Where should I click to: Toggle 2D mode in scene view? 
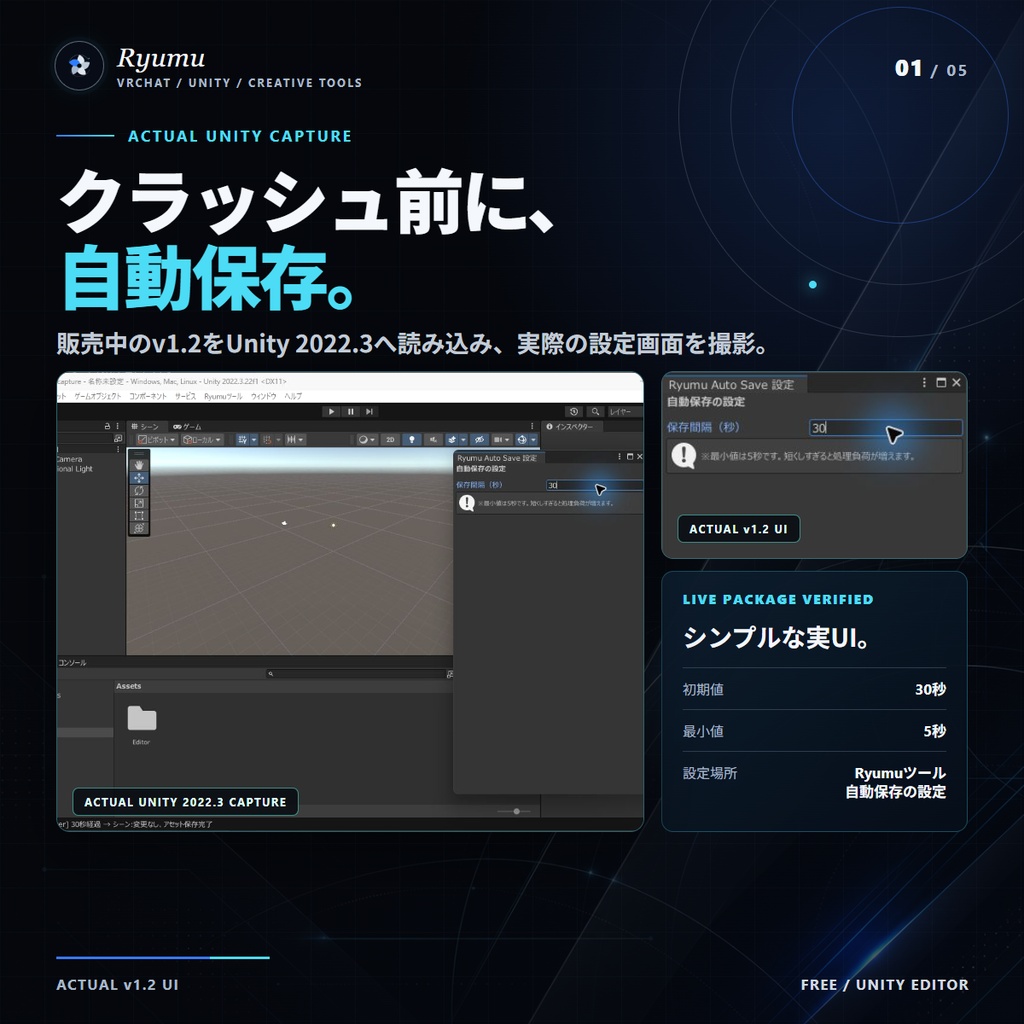390,440
